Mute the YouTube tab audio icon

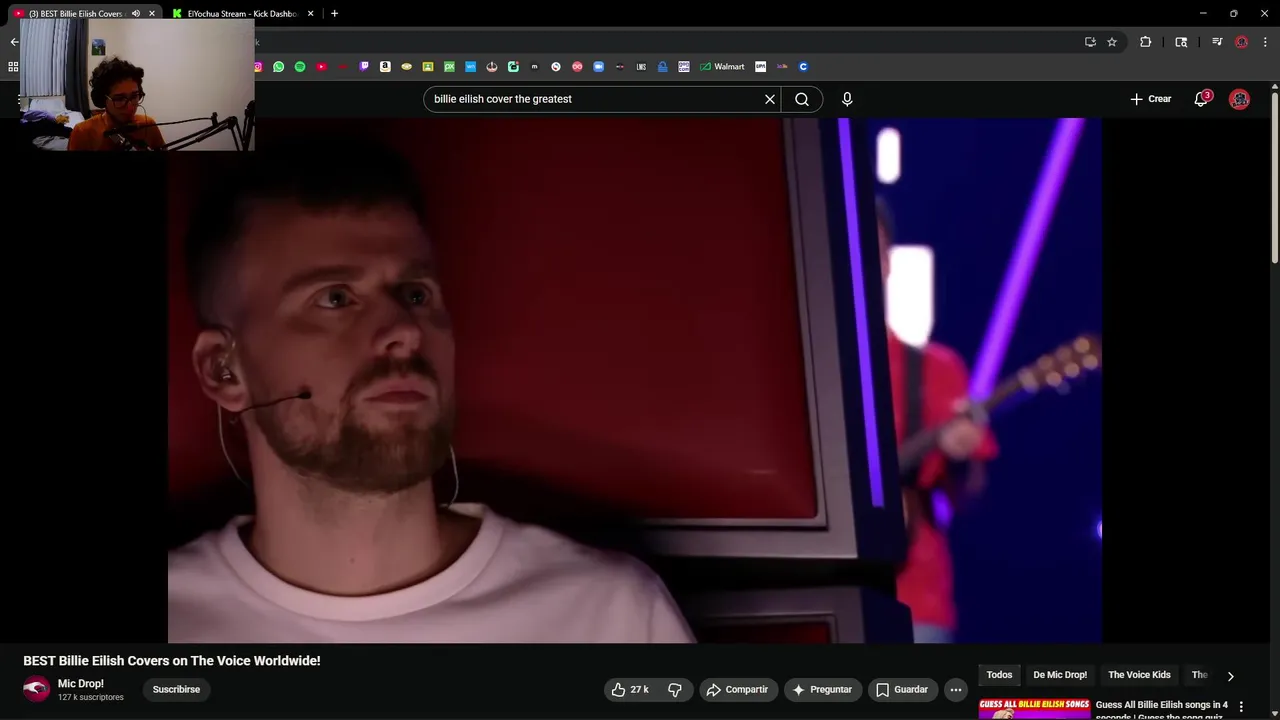tap(136, 14)
